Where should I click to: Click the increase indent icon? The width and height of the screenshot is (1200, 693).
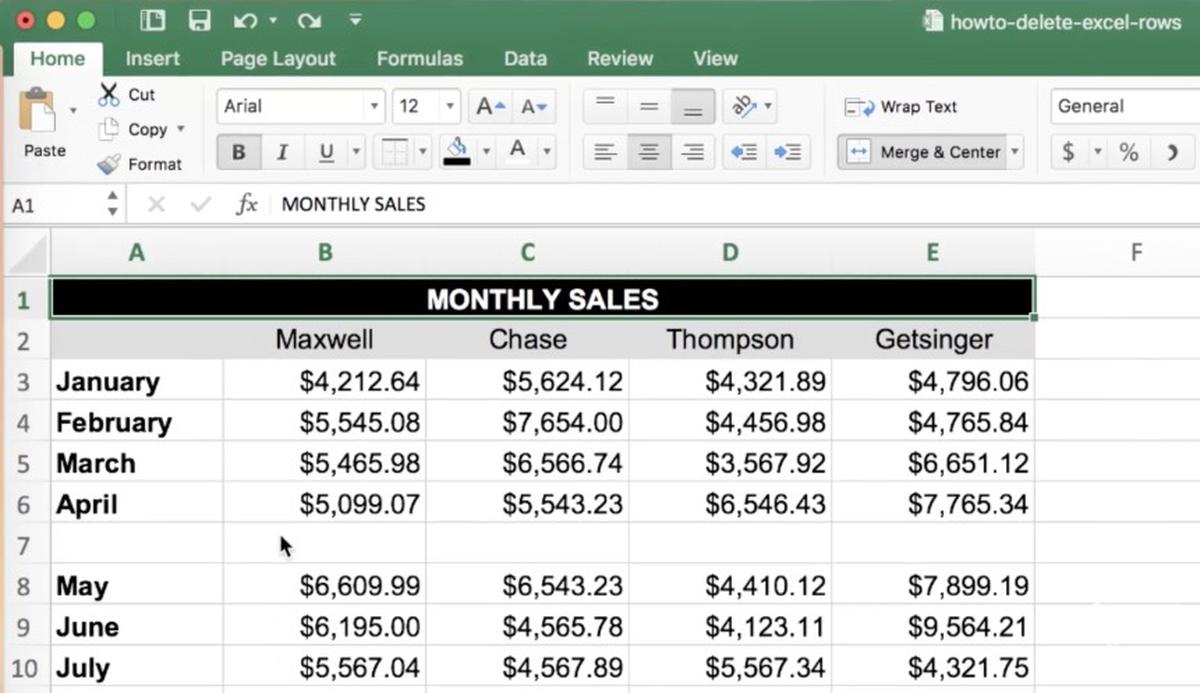point(787,152)
